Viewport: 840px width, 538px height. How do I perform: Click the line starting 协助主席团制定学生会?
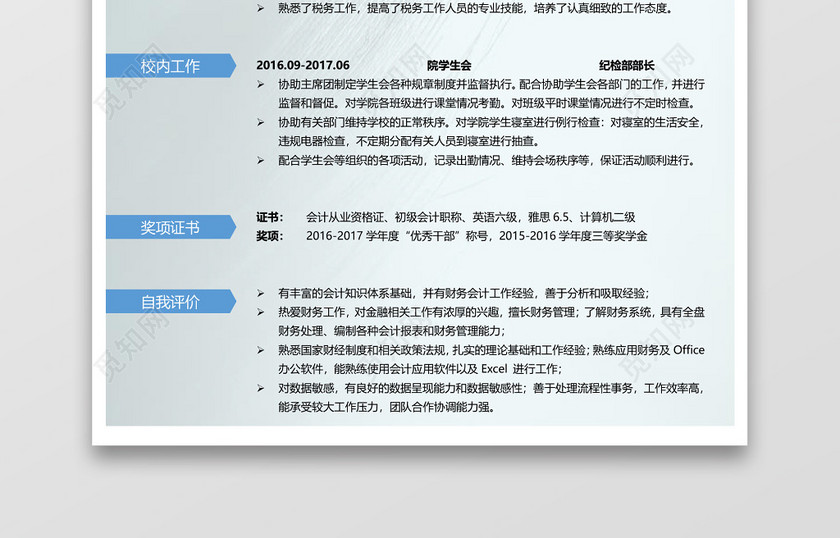[491, 84]
